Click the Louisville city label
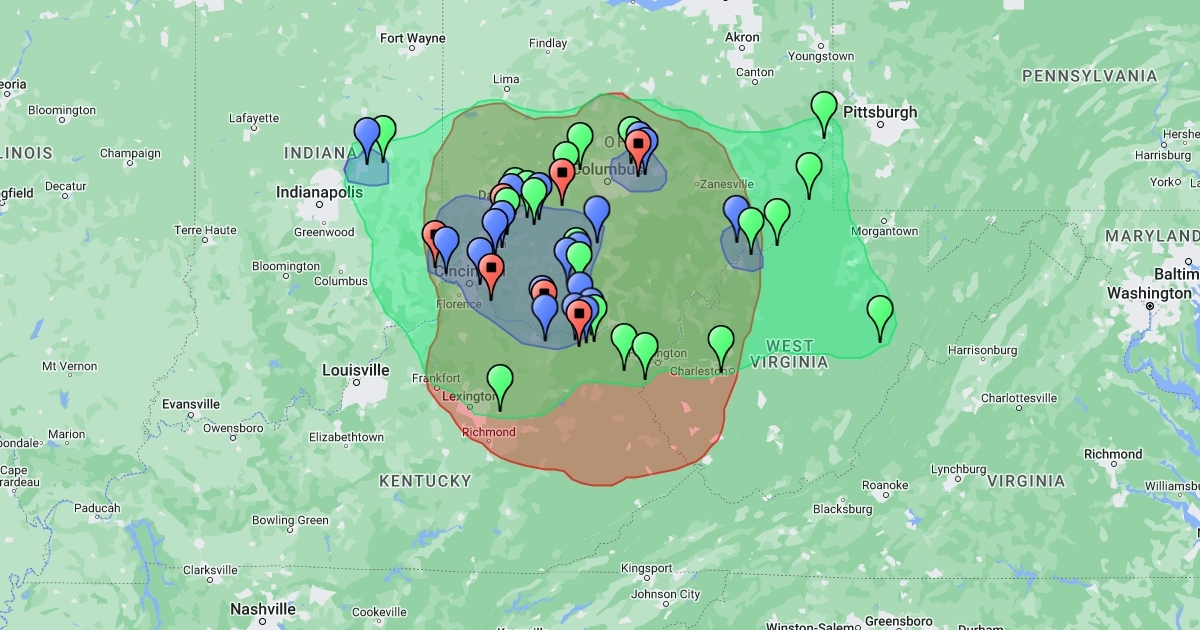1200x630 pixels. point(355,370)
